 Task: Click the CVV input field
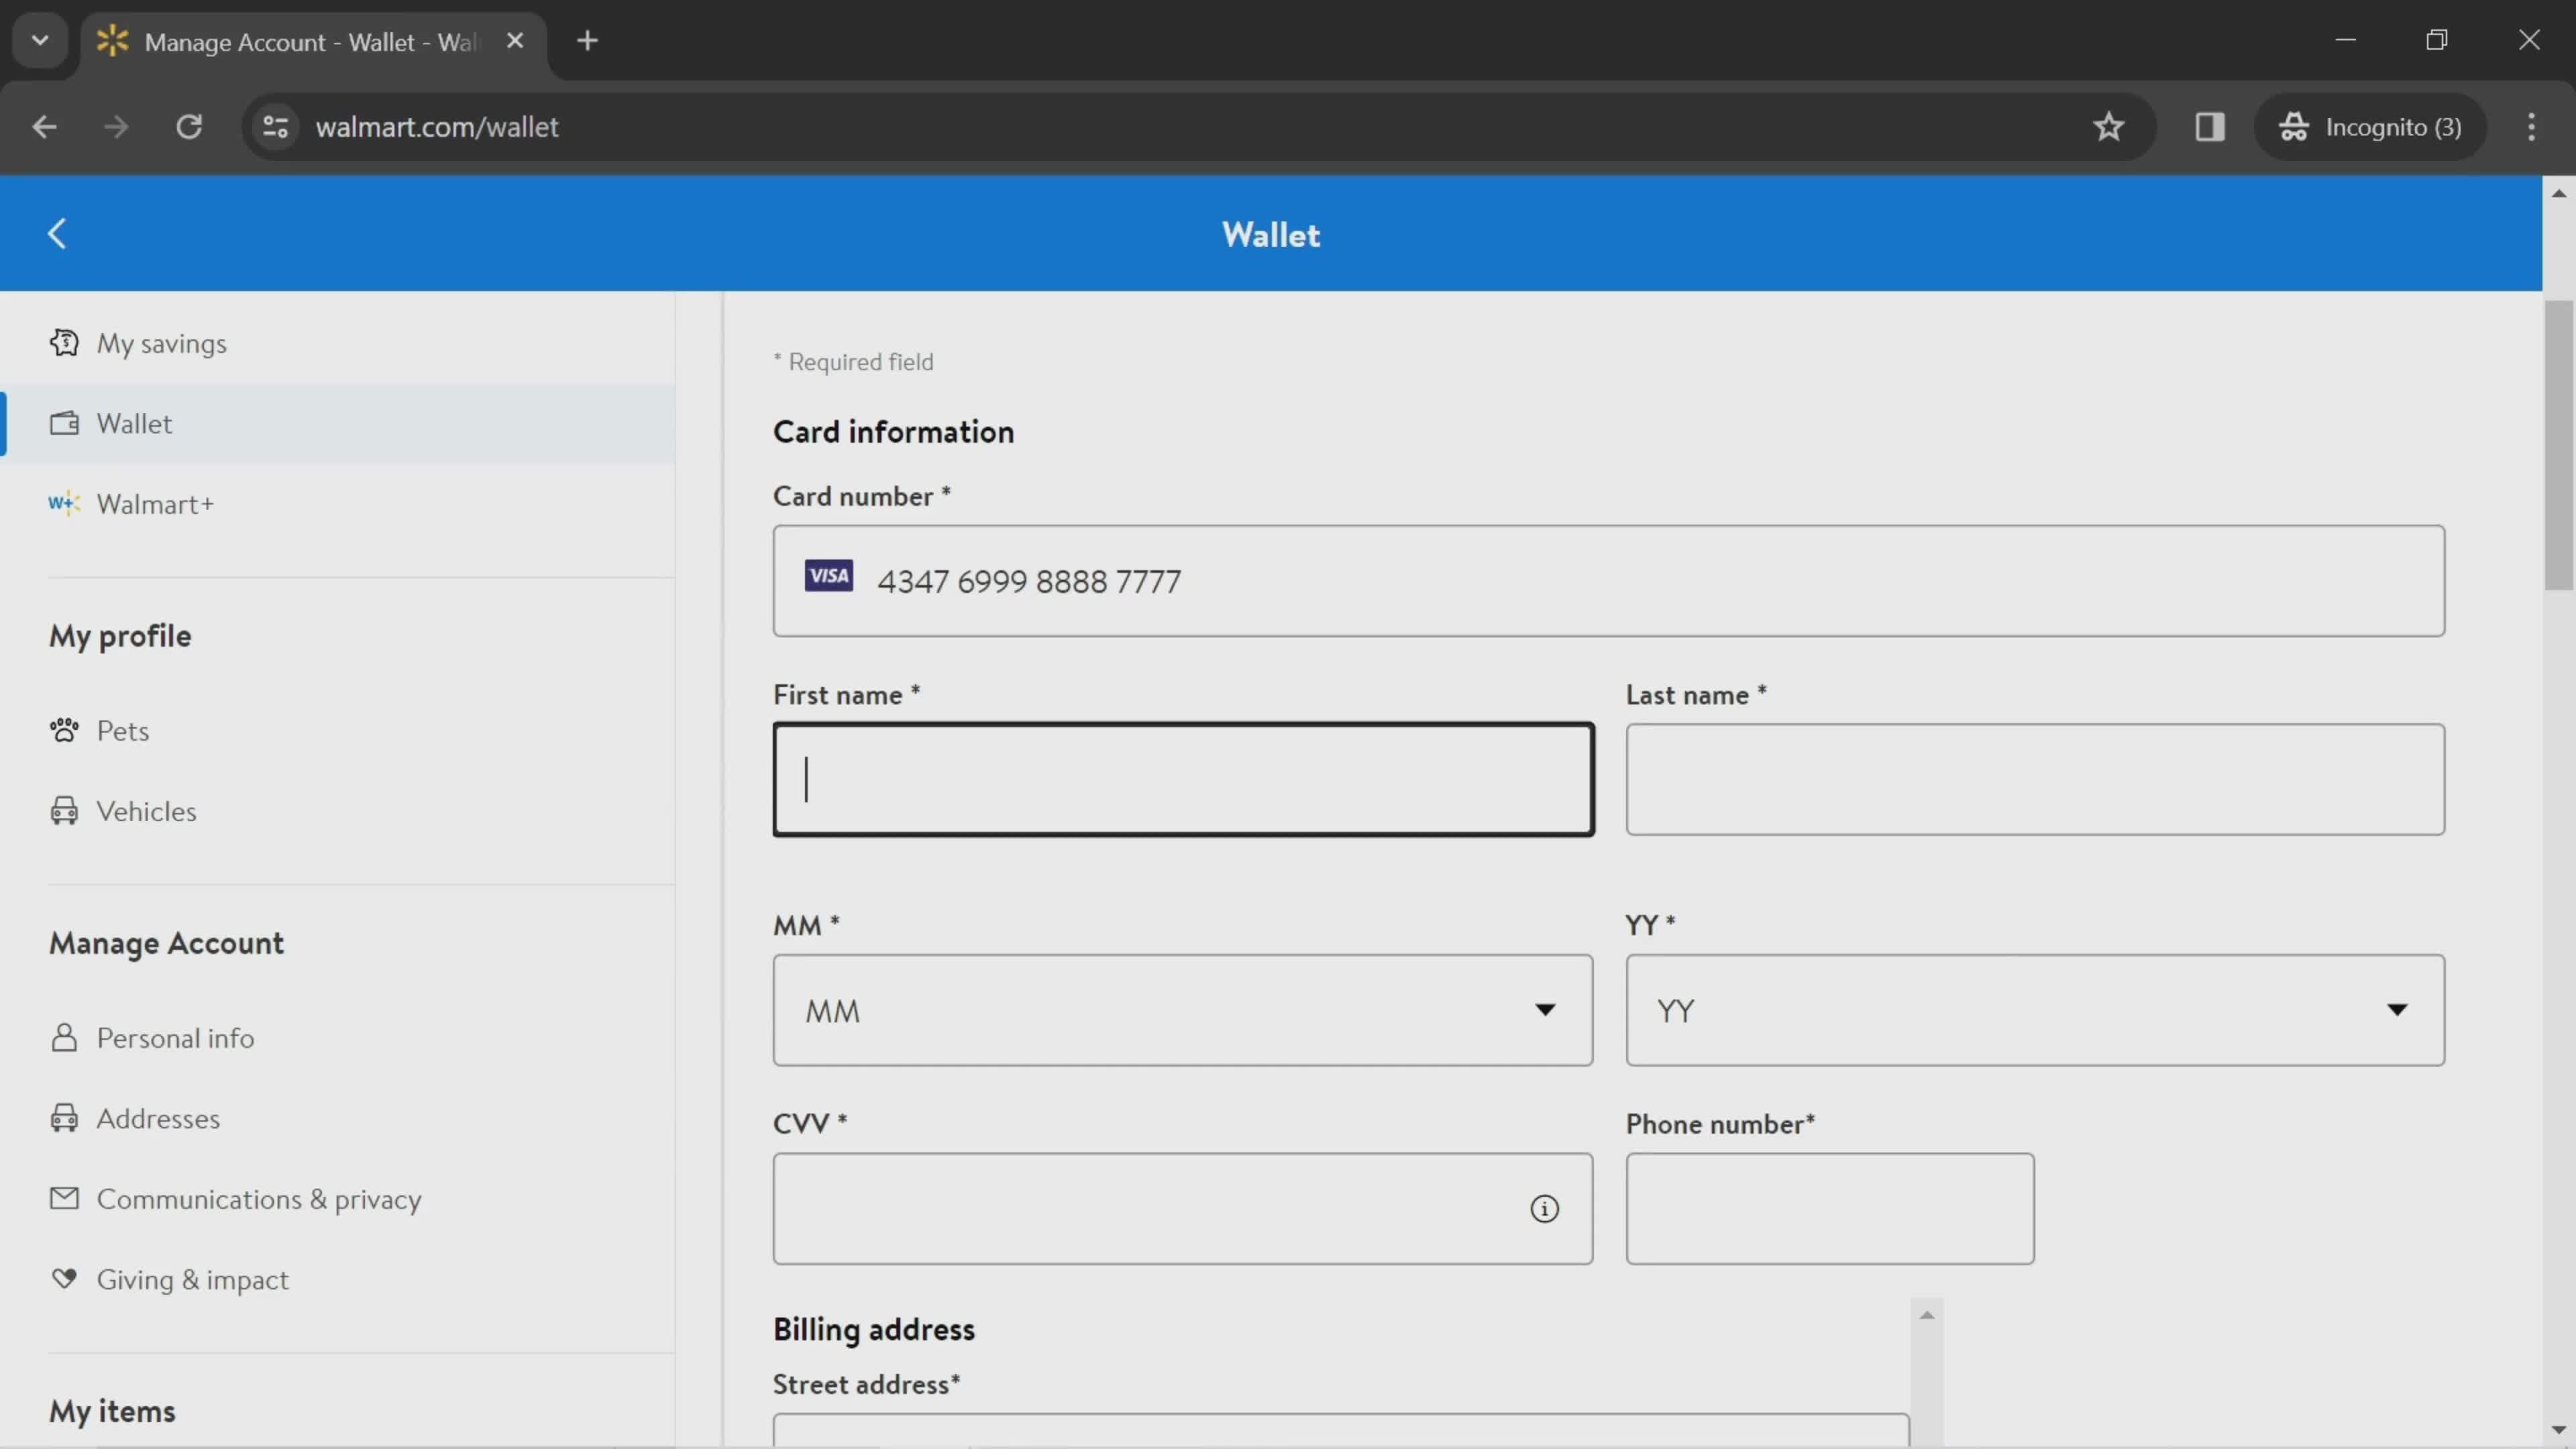pyautogui.click(x=1182, y=1208)
